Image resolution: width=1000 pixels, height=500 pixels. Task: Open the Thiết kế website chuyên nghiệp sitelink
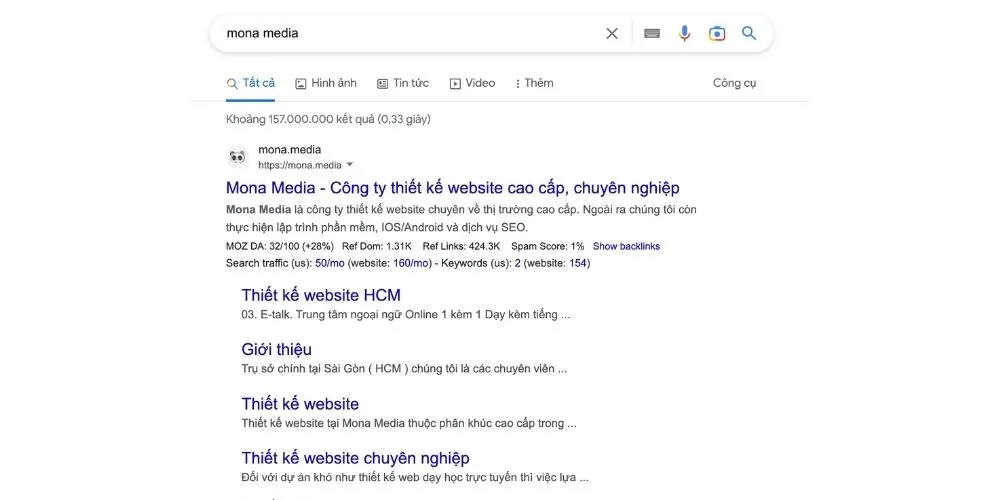pos(355,458)
